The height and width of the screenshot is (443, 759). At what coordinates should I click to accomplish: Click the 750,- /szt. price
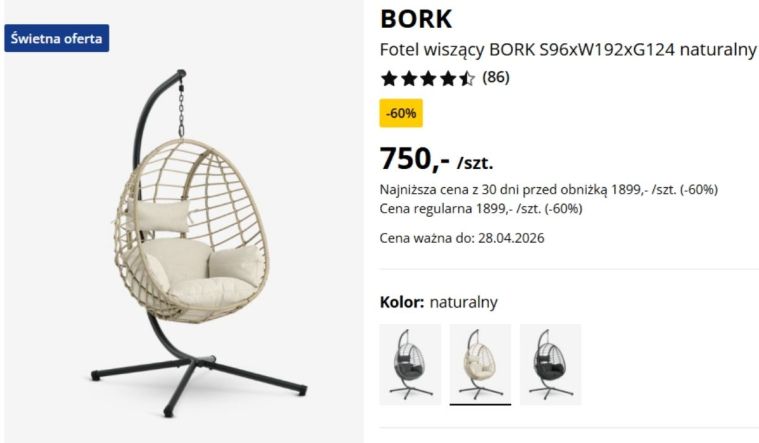point(437,159)
